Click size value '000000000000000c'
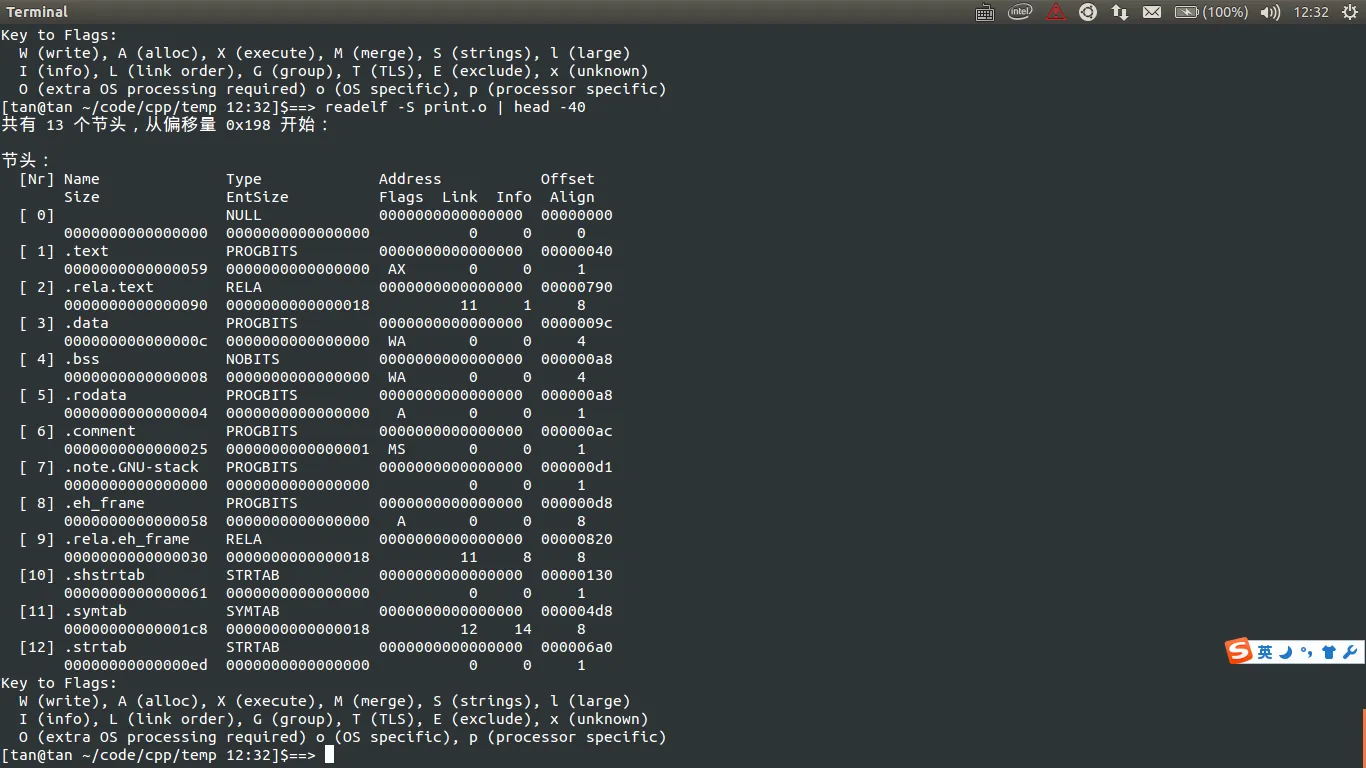The image size is (1366, 768). 136,341
